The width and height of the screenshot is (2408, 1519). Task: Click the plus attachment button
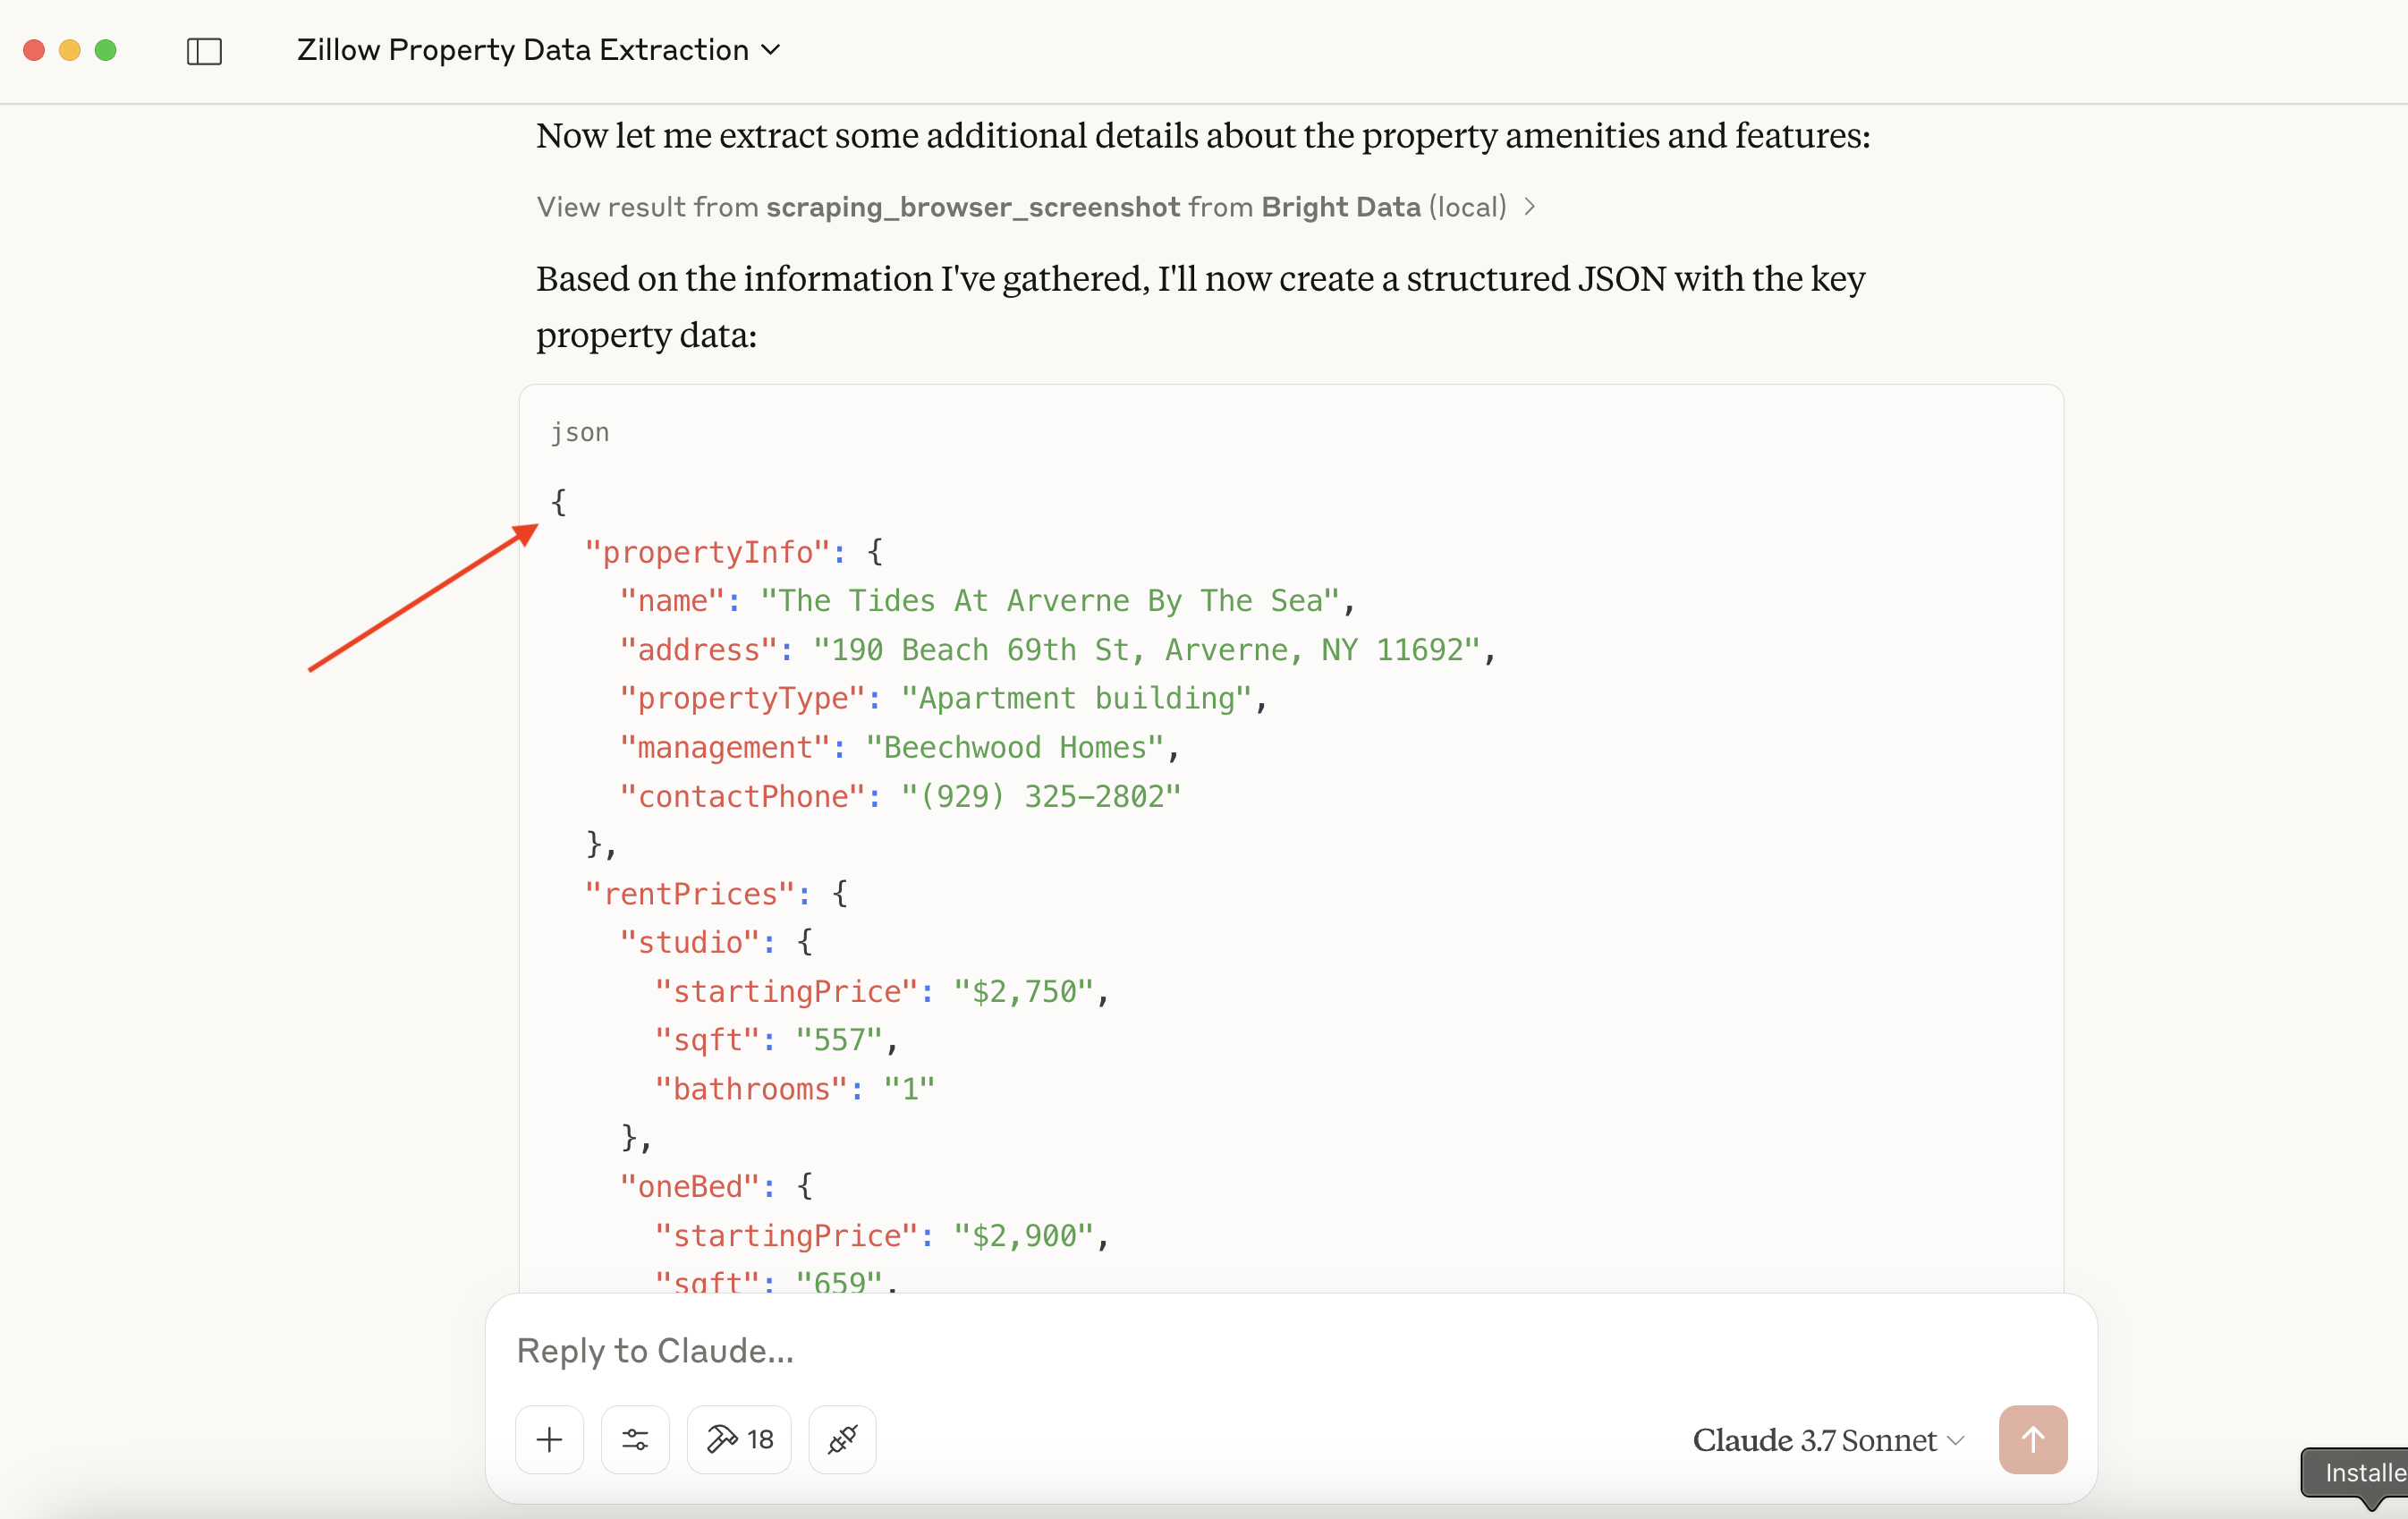[x=549, y=1439]
